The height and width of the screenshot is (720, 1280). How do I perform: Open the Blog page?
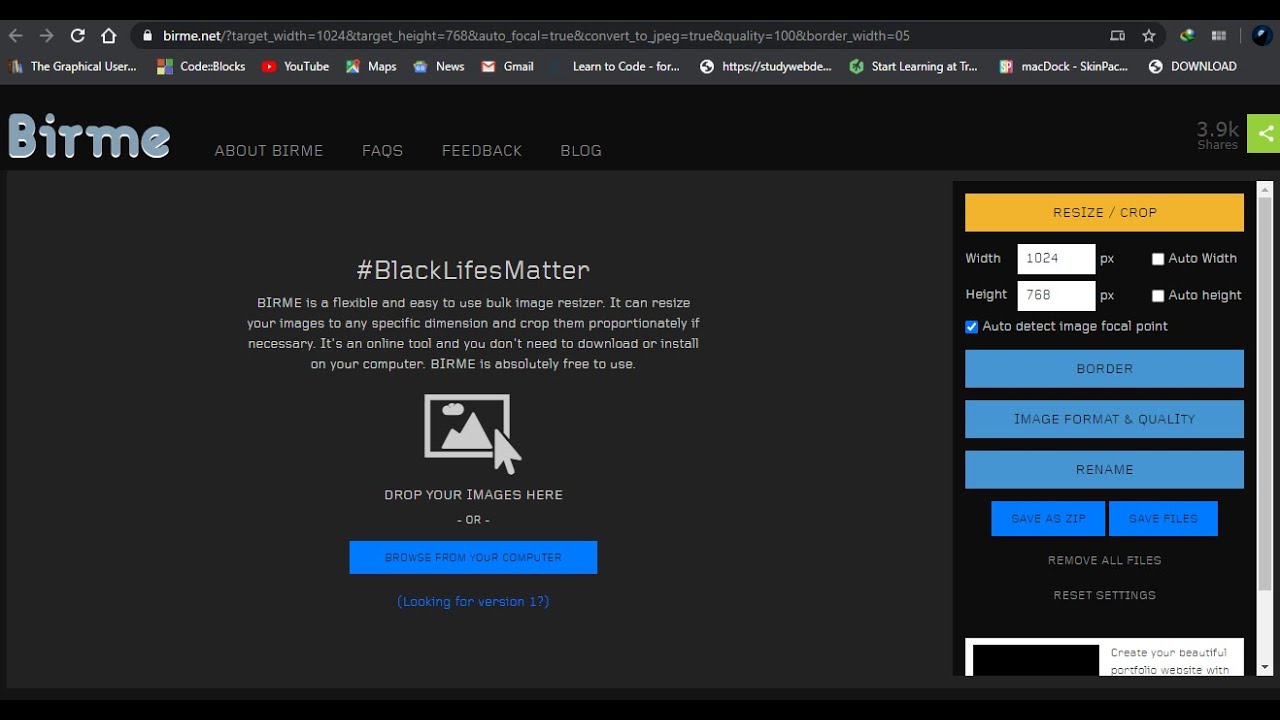(581, 151)
